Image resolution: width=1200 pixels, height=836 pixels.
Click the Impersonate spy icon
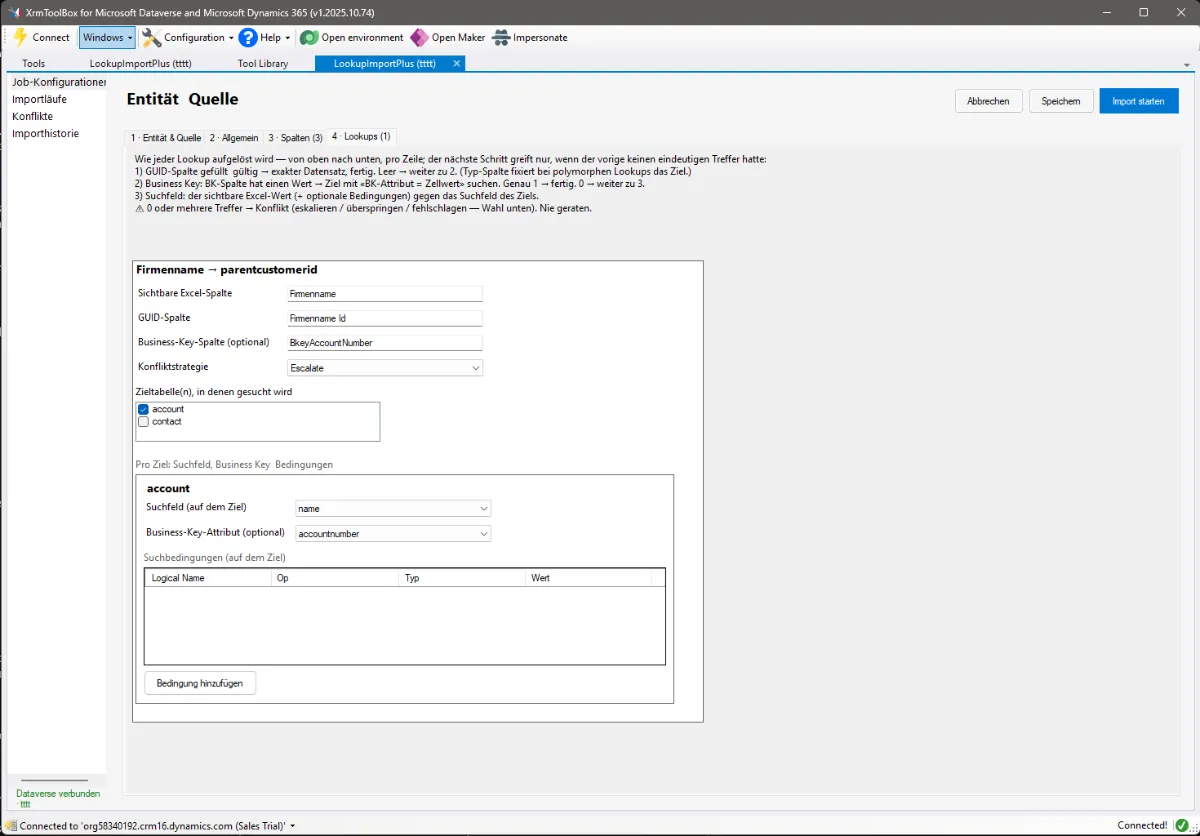pos(501,37)
